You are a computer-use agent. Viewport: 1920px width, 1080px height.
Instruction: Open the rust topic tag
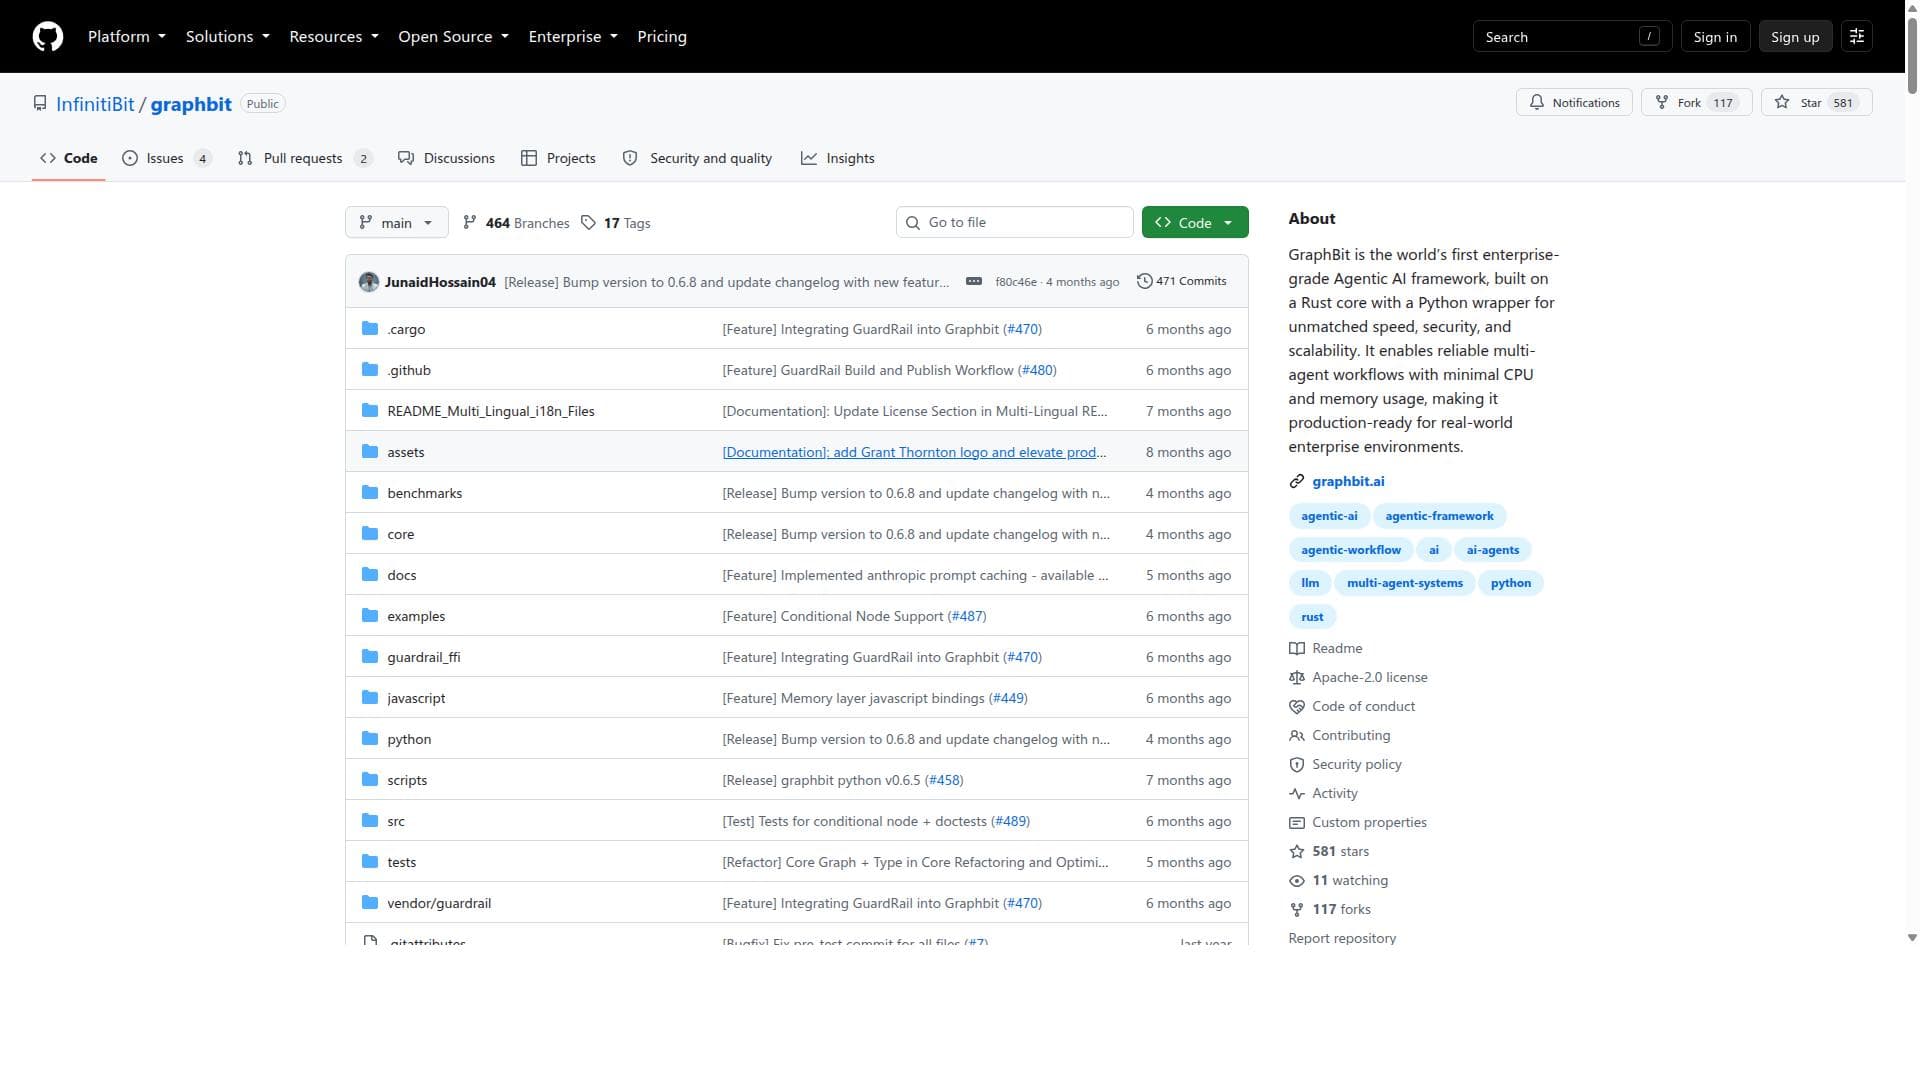(1312, 618)
